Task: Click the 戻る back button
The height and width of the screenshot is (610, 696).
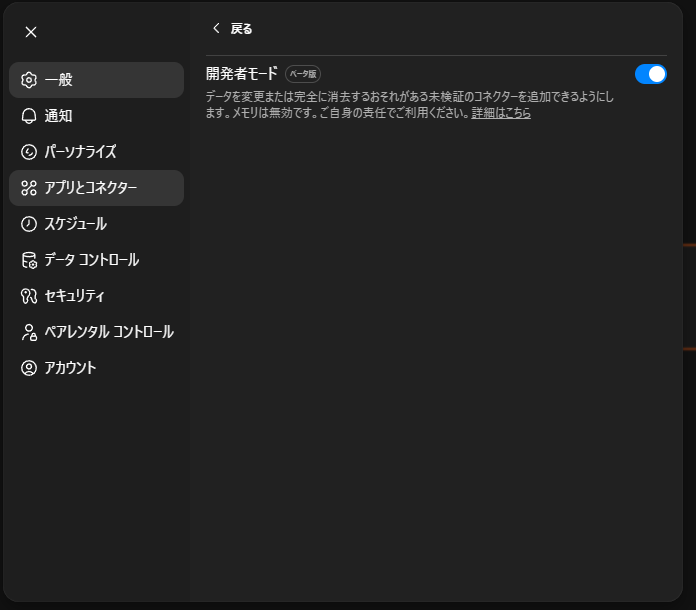Action: coord(232,28)
